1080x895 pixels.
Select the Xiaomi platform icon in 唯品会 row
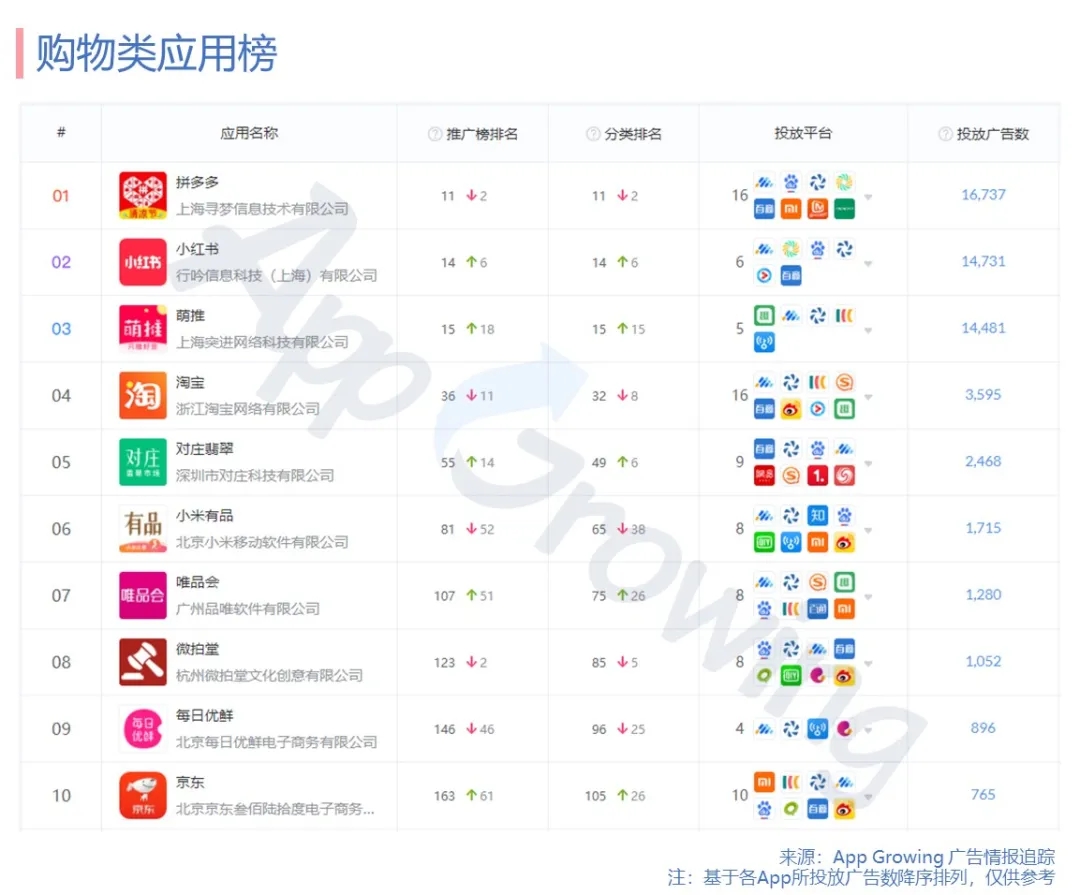coord(844,609)
